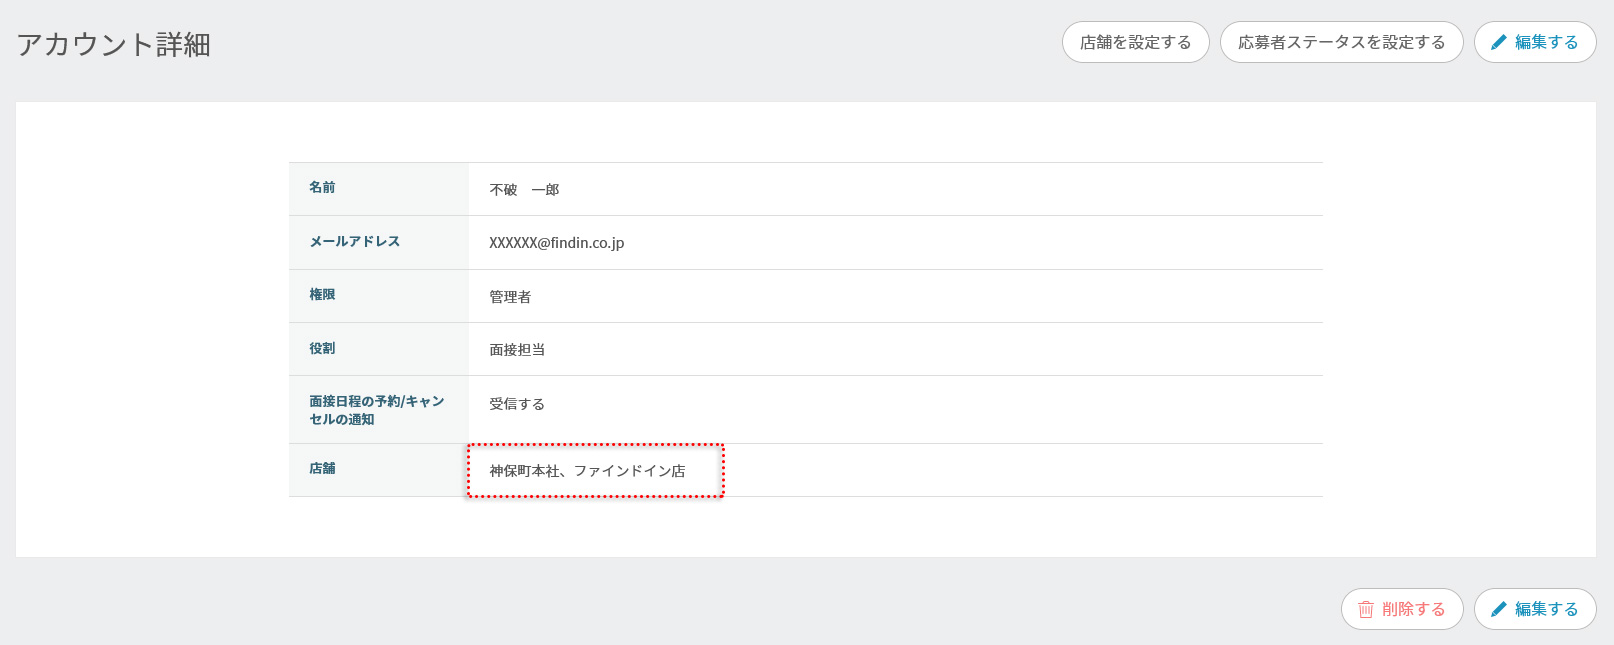Click the pencil icon in the top edit button
Screen dimensions: 1614x645
click(1498, 42)
